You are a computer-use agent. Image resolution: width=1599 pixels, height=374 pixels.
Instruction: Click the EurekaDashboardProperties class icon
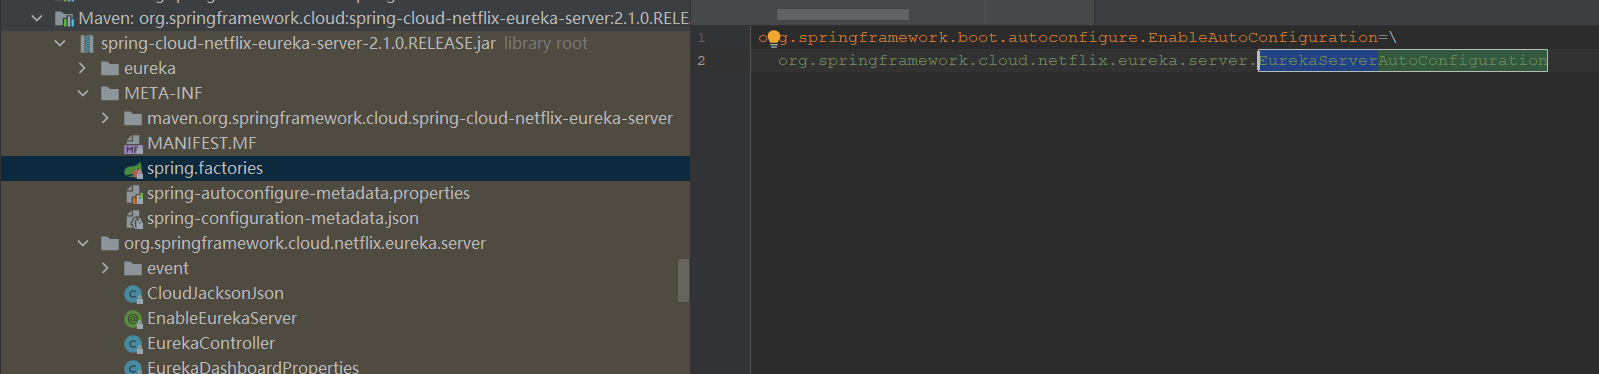coord(133,367)
